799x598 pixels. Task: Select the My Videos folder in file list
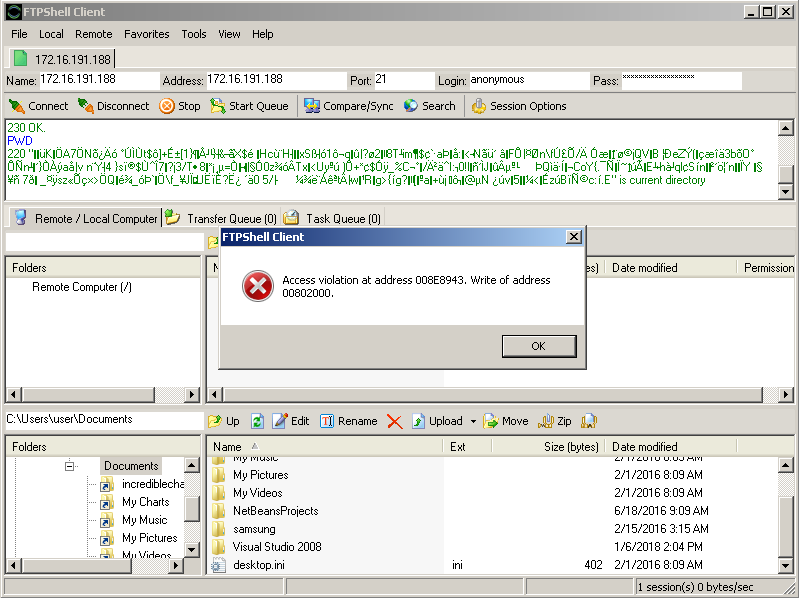click(258, 493)
